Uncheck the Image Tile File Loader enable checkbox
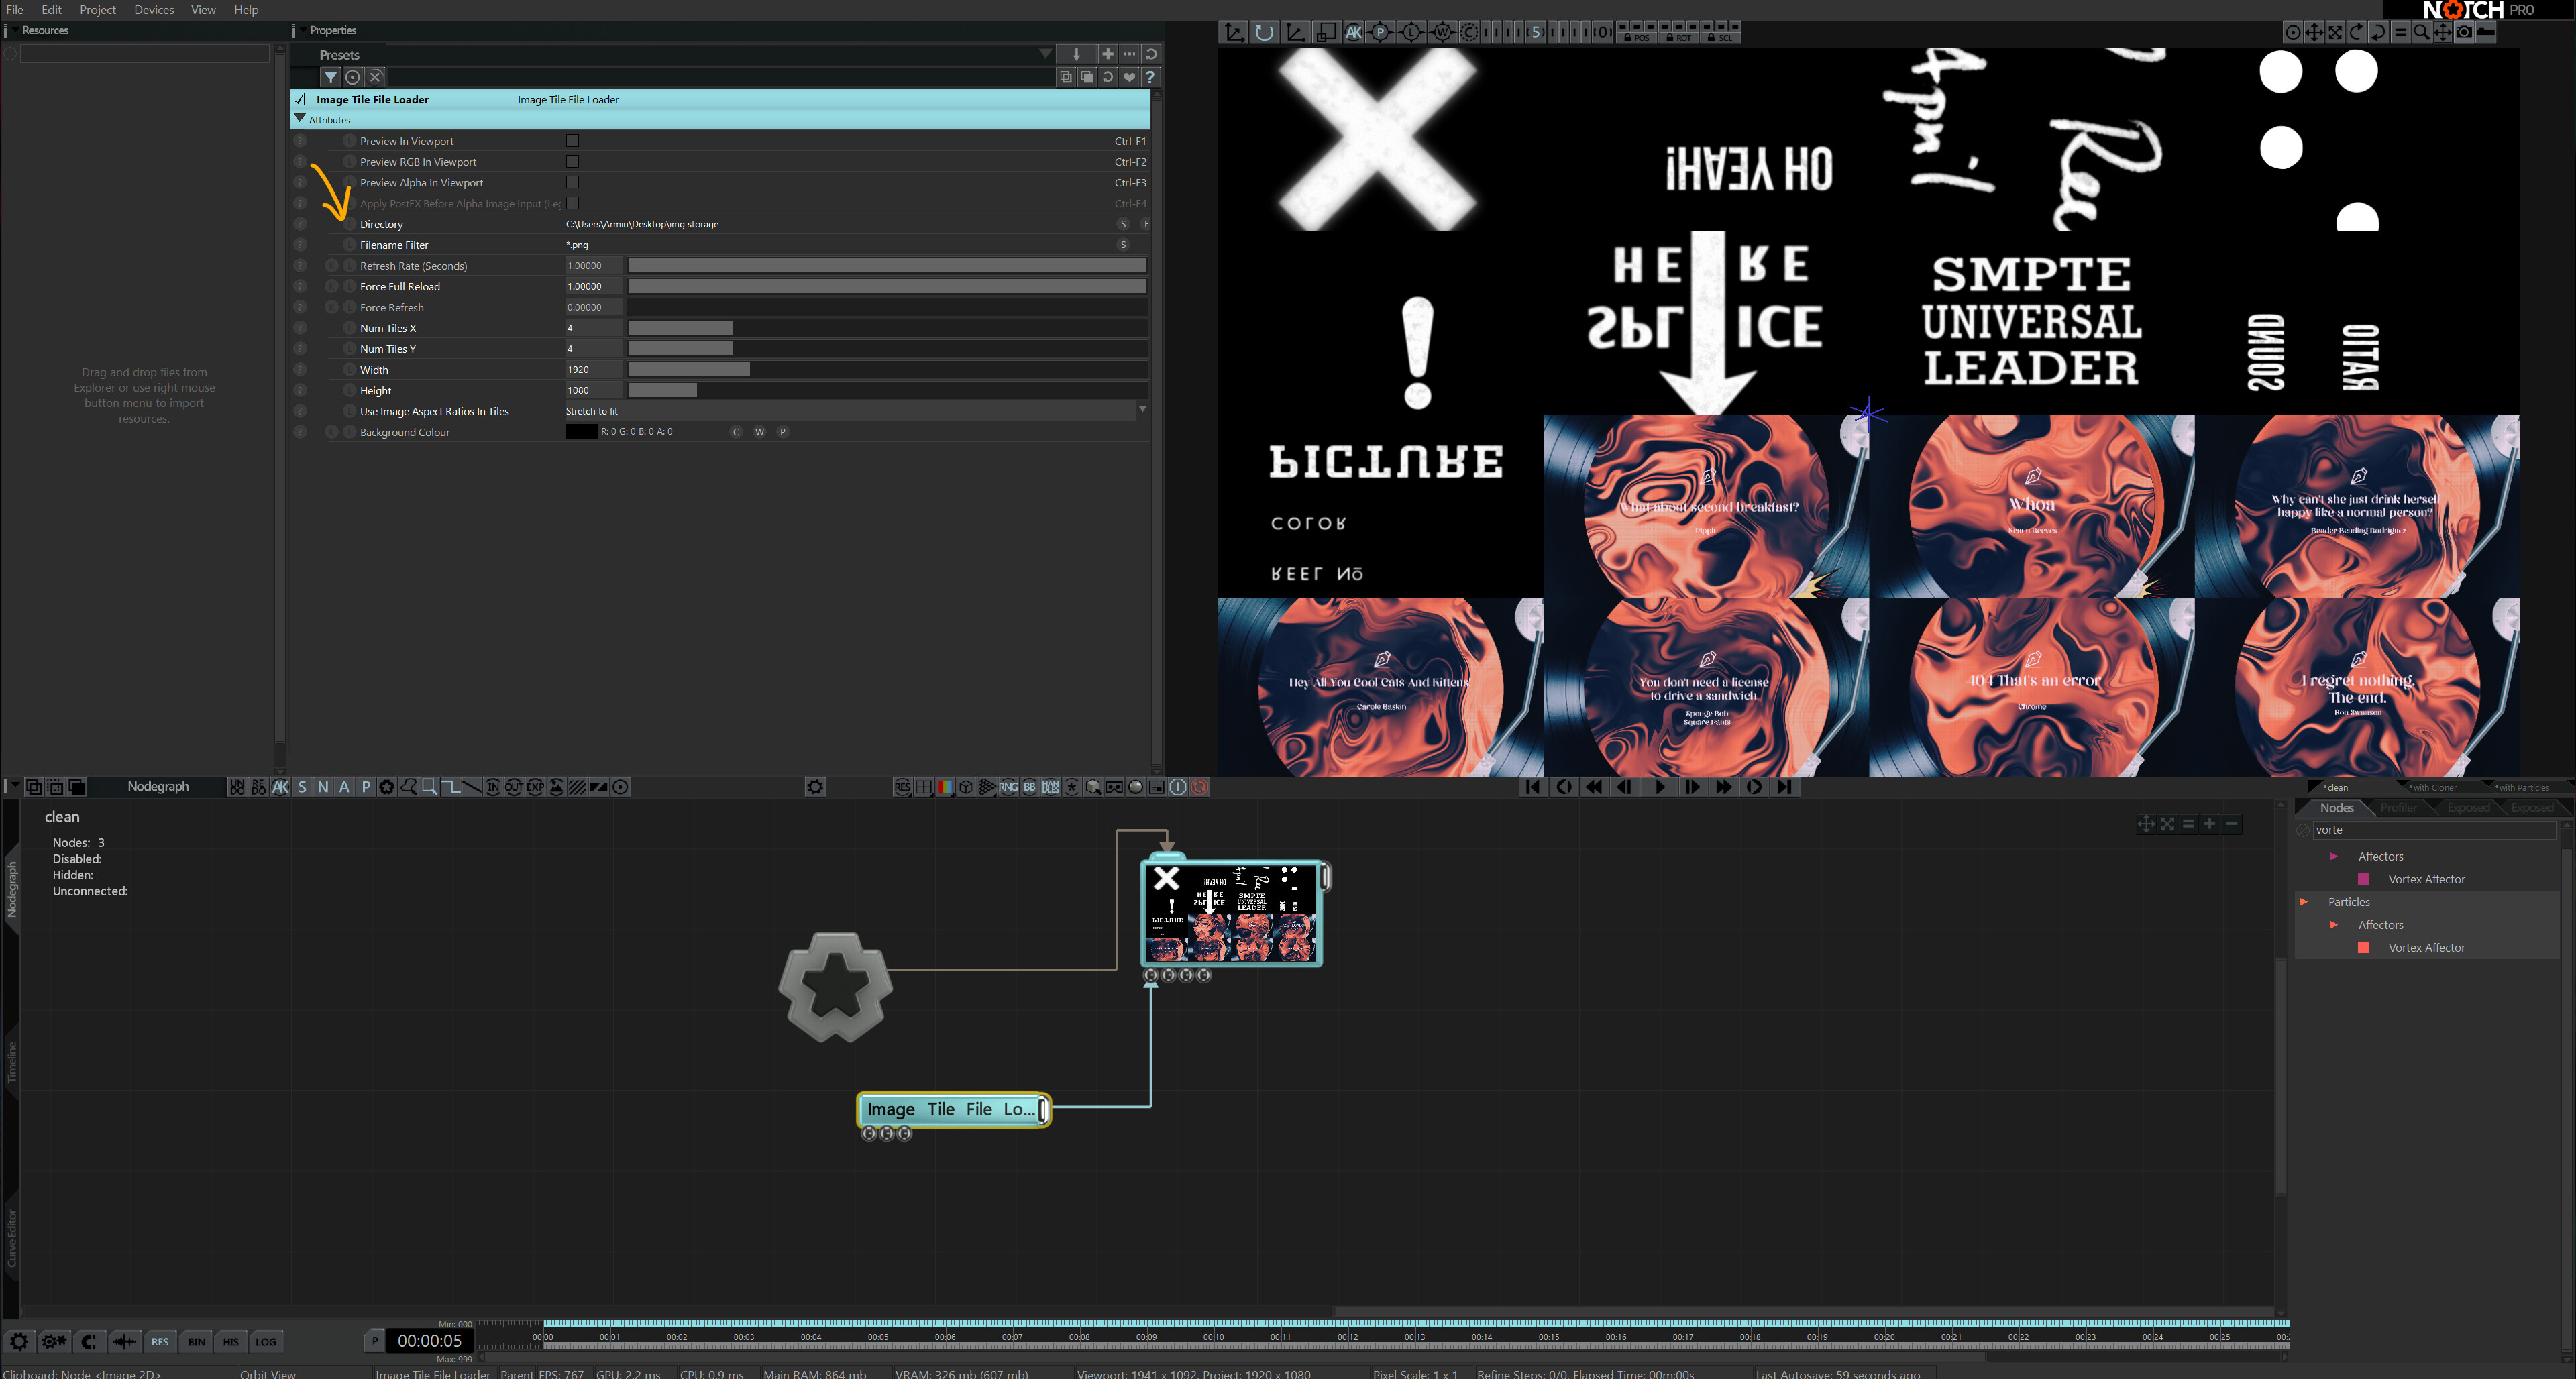 [x=298, y=99]
